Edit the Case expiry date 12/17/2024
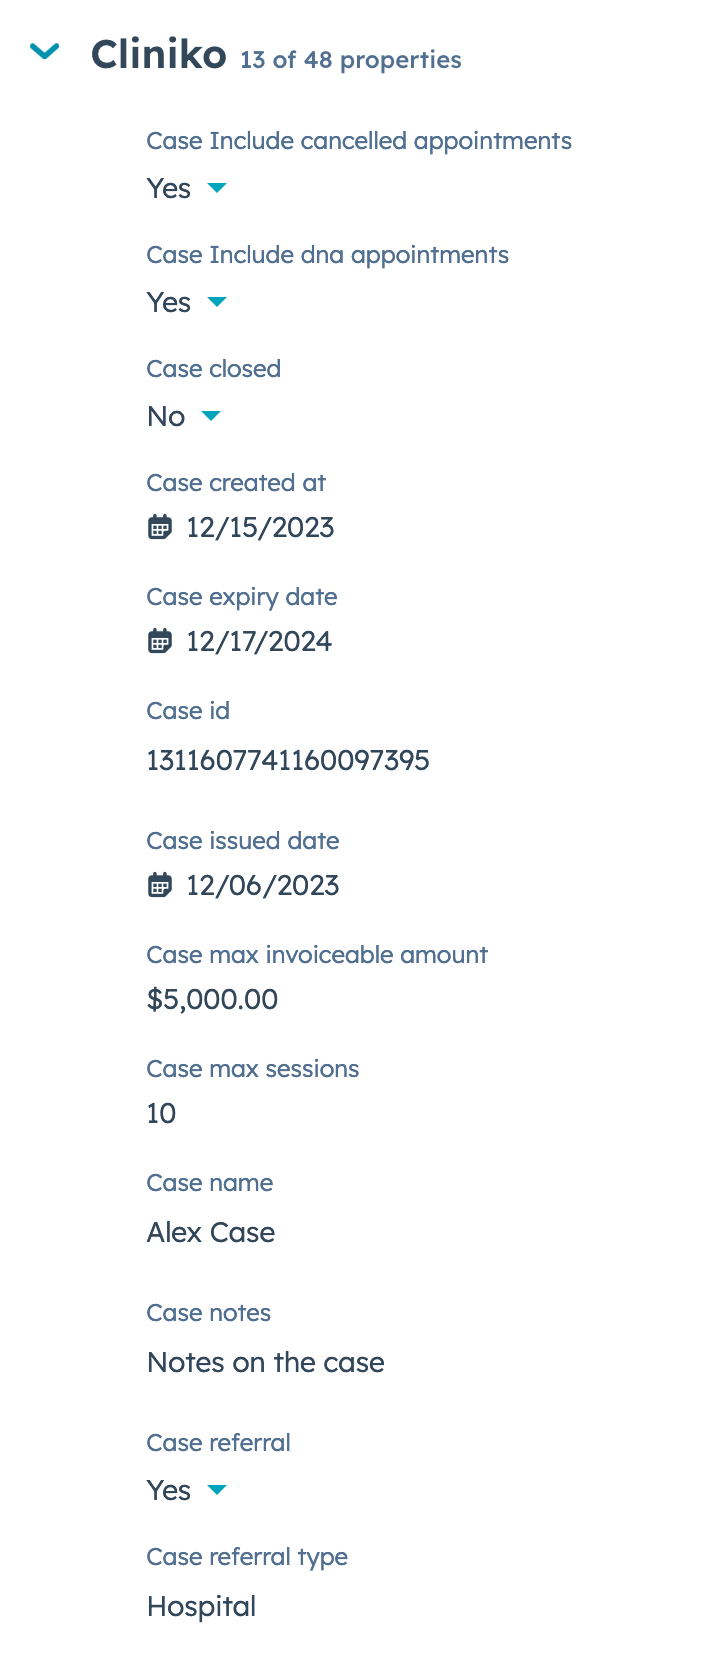This screenshot has height=1678, width=714. pos(259,641)
